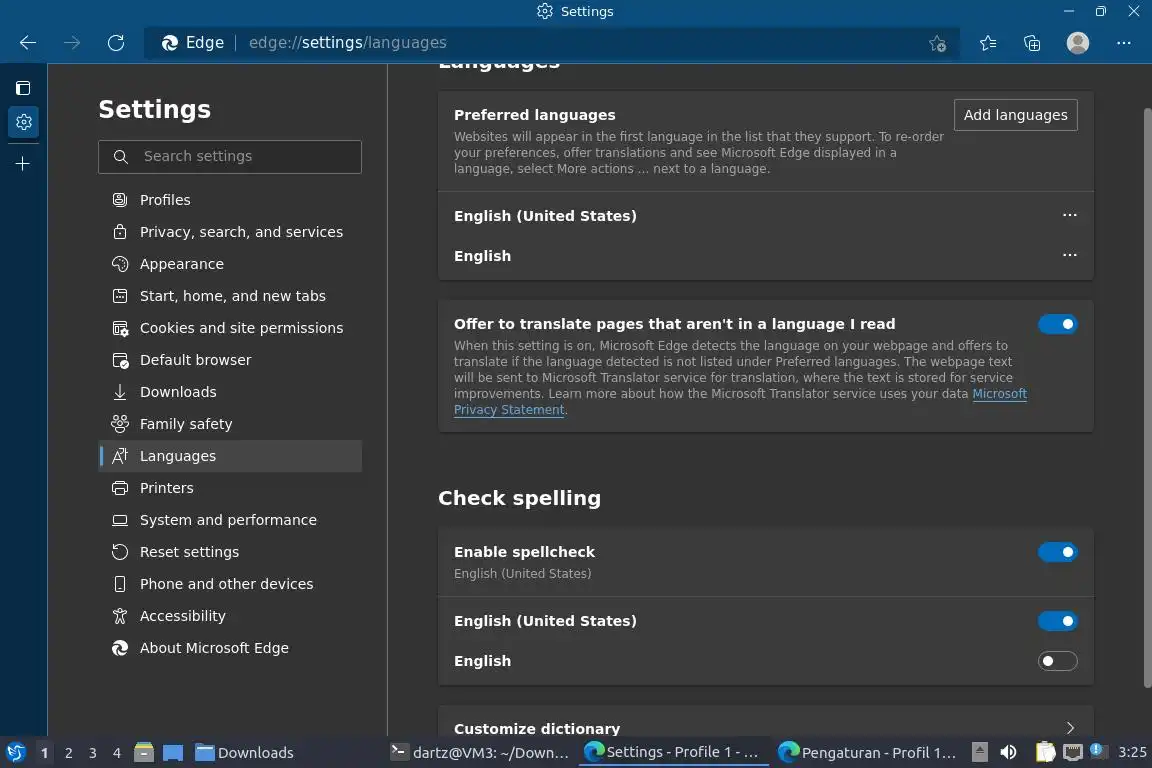Screen dimensions: 1152x768
Task: Open Cookies and site permissions
Action: click(230, 328)
